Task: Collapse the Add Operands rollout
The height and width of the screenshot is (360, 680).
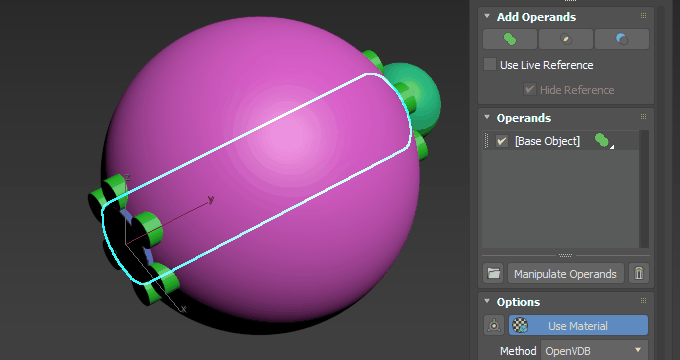Action: tap(487, 16)
